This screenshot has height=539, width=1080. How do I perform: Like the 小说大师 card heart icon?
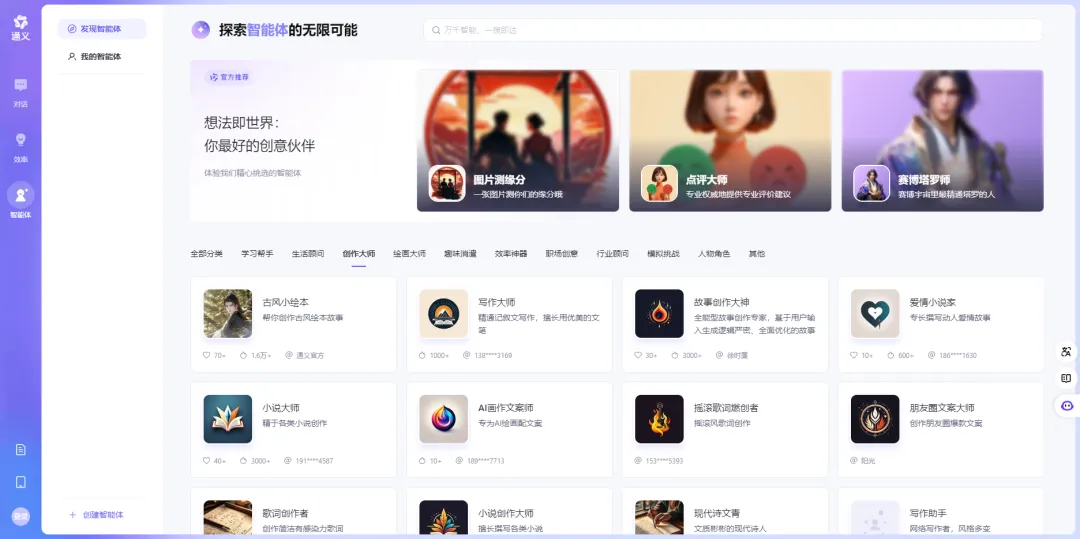206,461
